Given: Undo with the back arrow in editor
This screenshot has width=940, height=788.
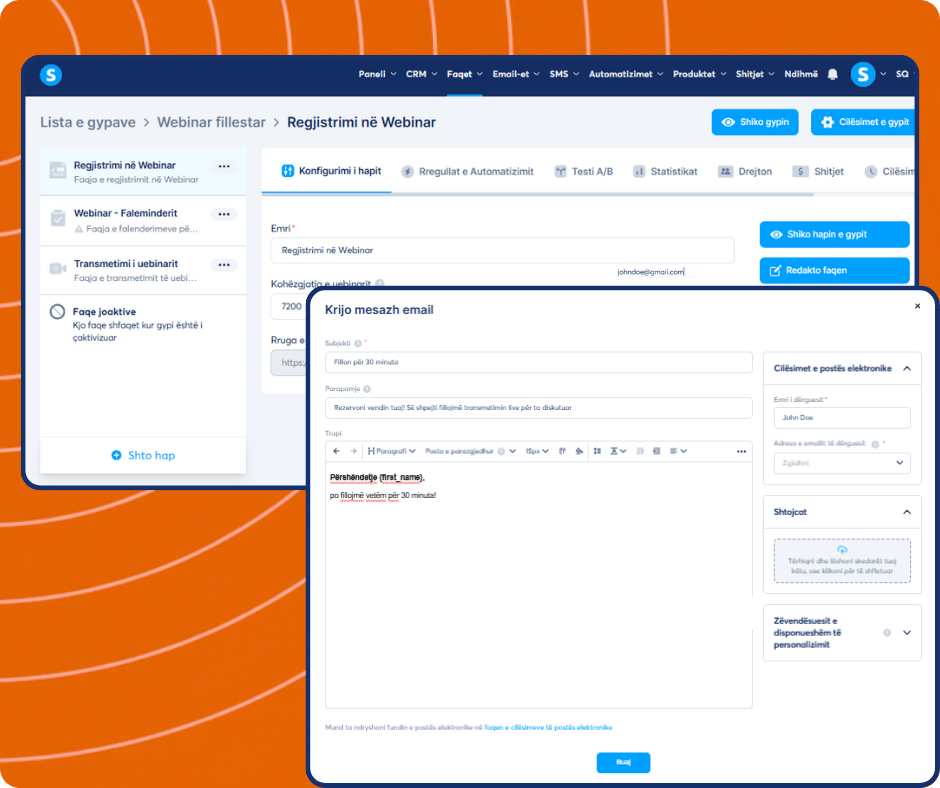Looking at the screenshot, I should (x=336, y=451).
